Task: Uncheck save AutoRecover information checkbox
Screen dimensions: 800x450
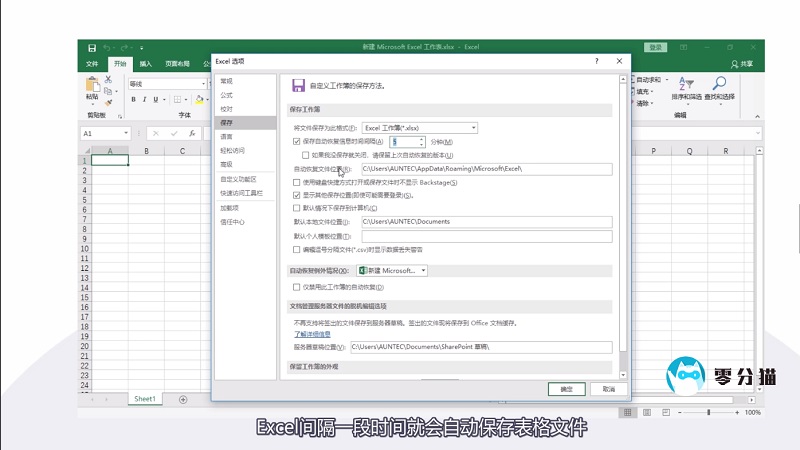Action: 297,141
